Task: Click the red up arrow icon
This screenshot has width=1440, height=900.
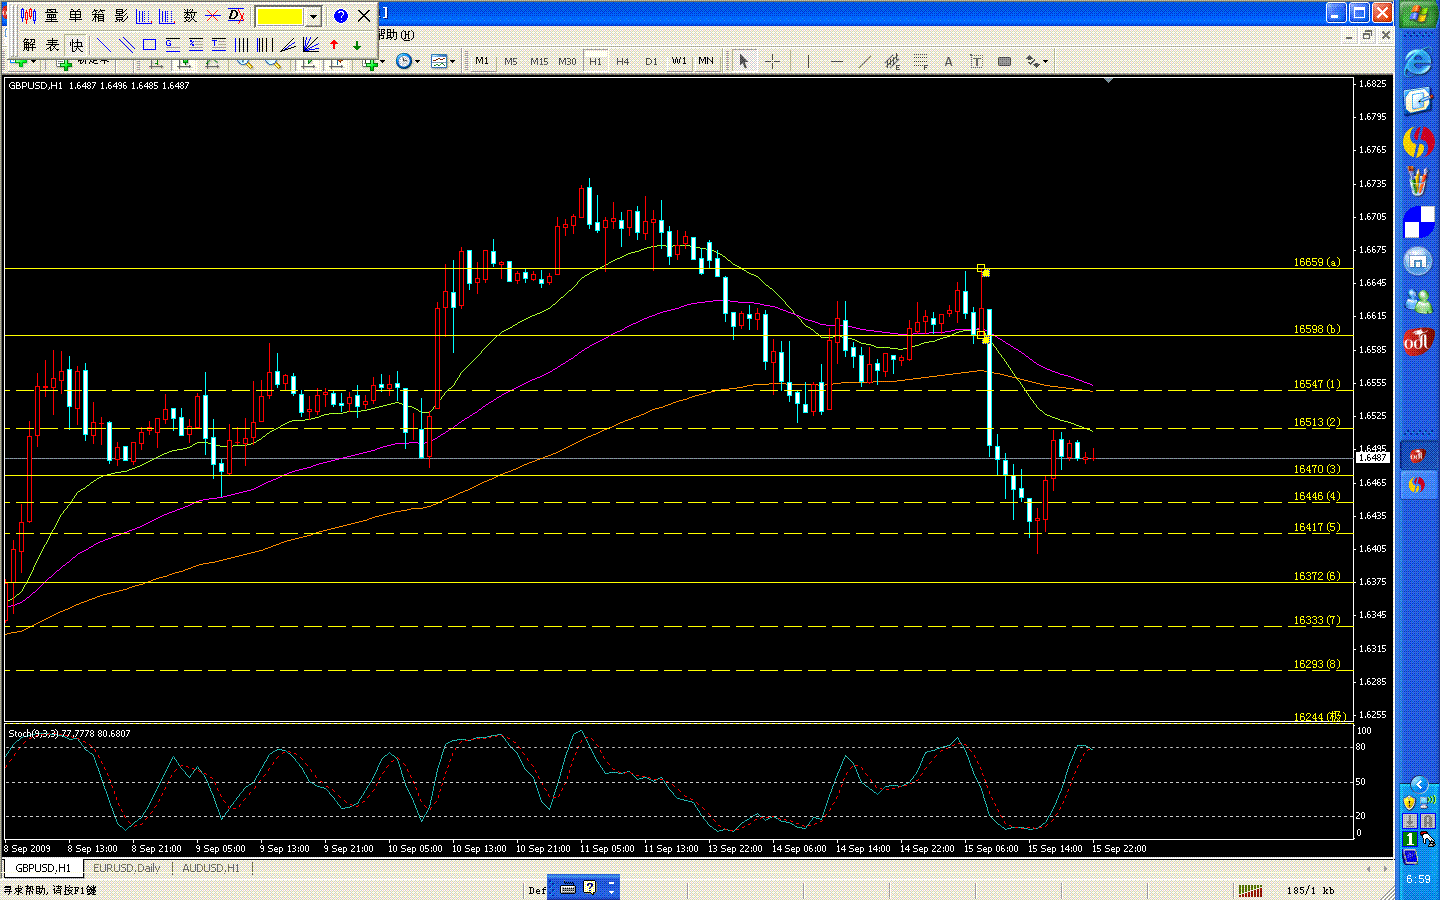Action: [x=334, y=45]
